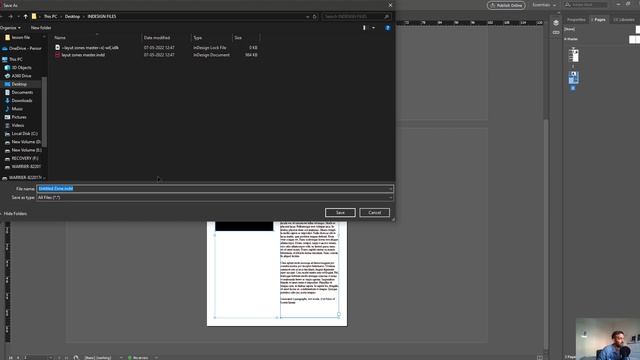The image size is (640, 360).
Task: Click the Refresh icon beside the address bar
Action: 315,17
